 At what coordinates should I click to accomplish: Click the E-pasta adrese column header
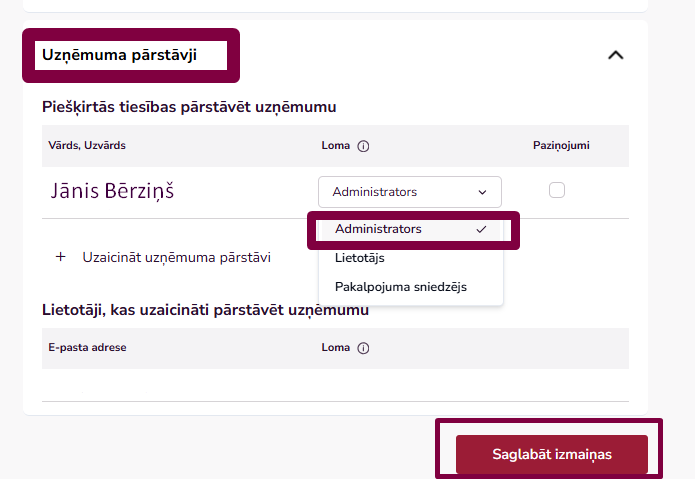[87, 348]
